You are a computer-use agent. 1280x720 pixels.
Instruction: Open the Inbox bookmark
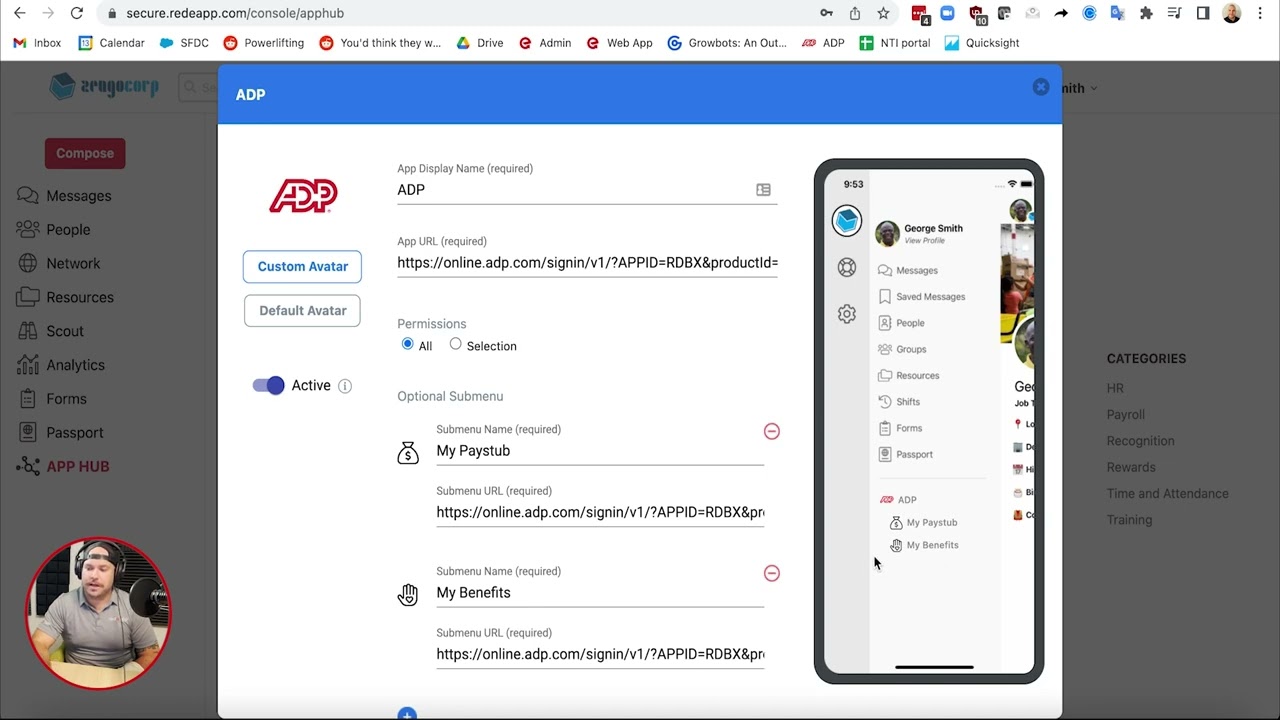[x=37, y=43]
